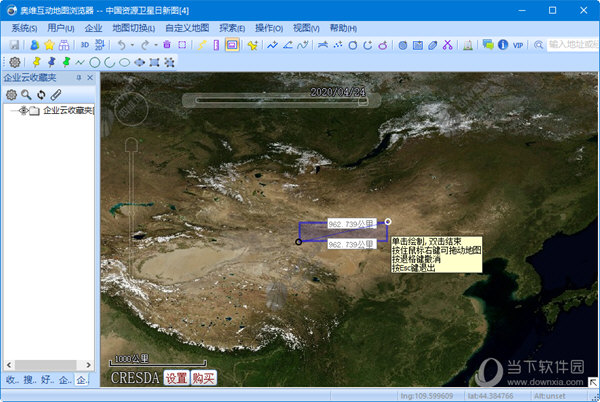
Task: Click the four-way move arrows icon
Action: click(x=139, y=62)
